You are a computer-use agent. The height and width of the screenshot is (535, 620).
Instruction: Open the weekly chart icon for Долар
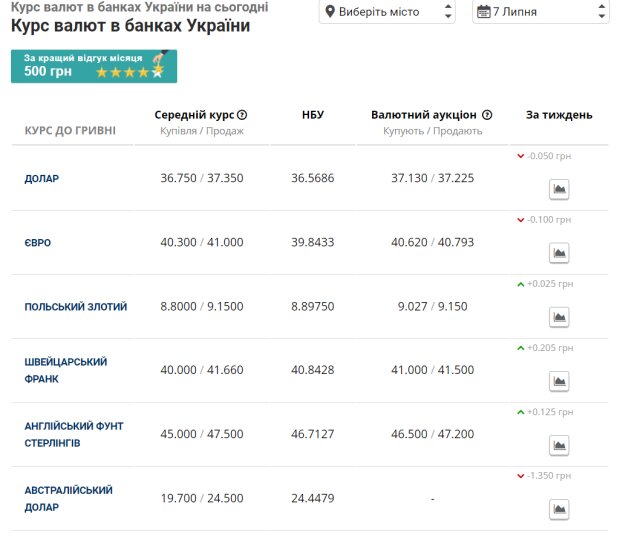point(559,189)
